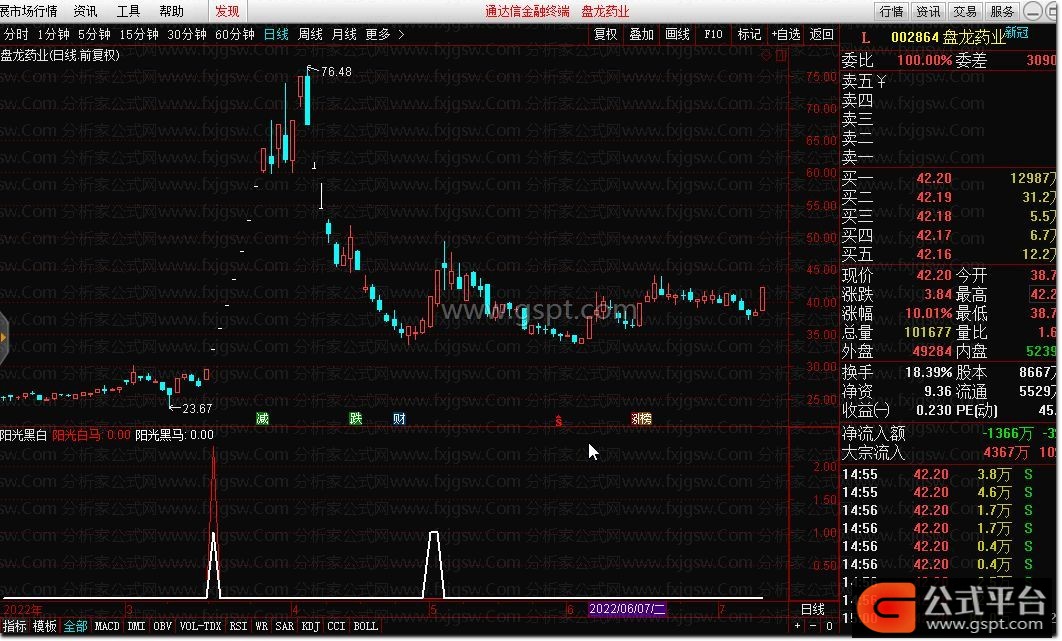Click the 复权 toolbar item
Screen dimensions: 1062x641
click(x=606, y=34)
